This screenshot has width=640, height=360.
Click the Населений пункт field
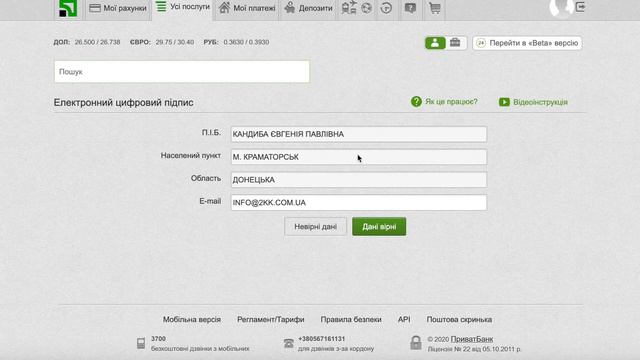[x=359, y=157]
